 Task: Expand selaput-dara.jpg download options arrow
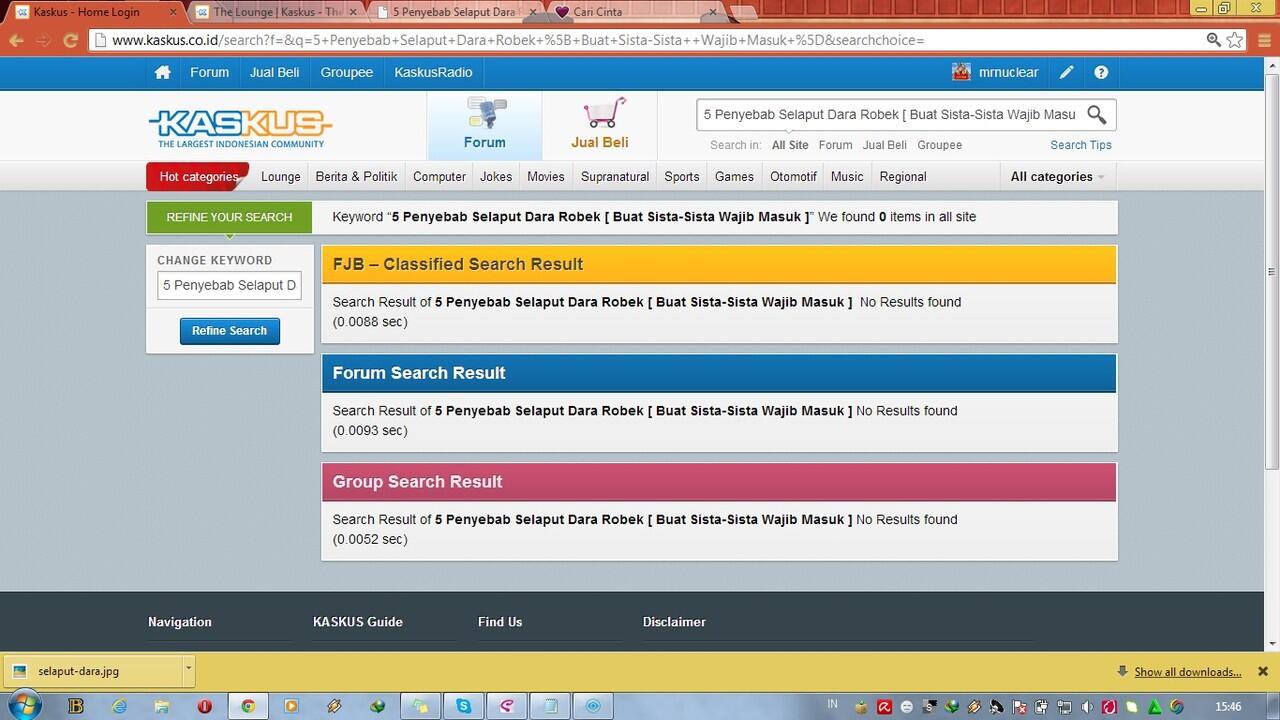point(188,671)
